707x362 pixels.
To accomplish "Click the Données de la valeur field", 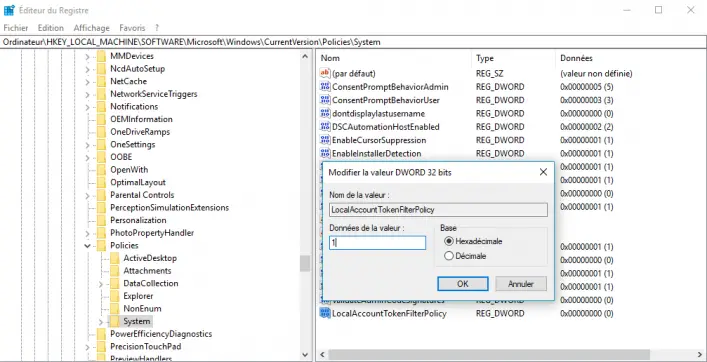I will point(377,243).
